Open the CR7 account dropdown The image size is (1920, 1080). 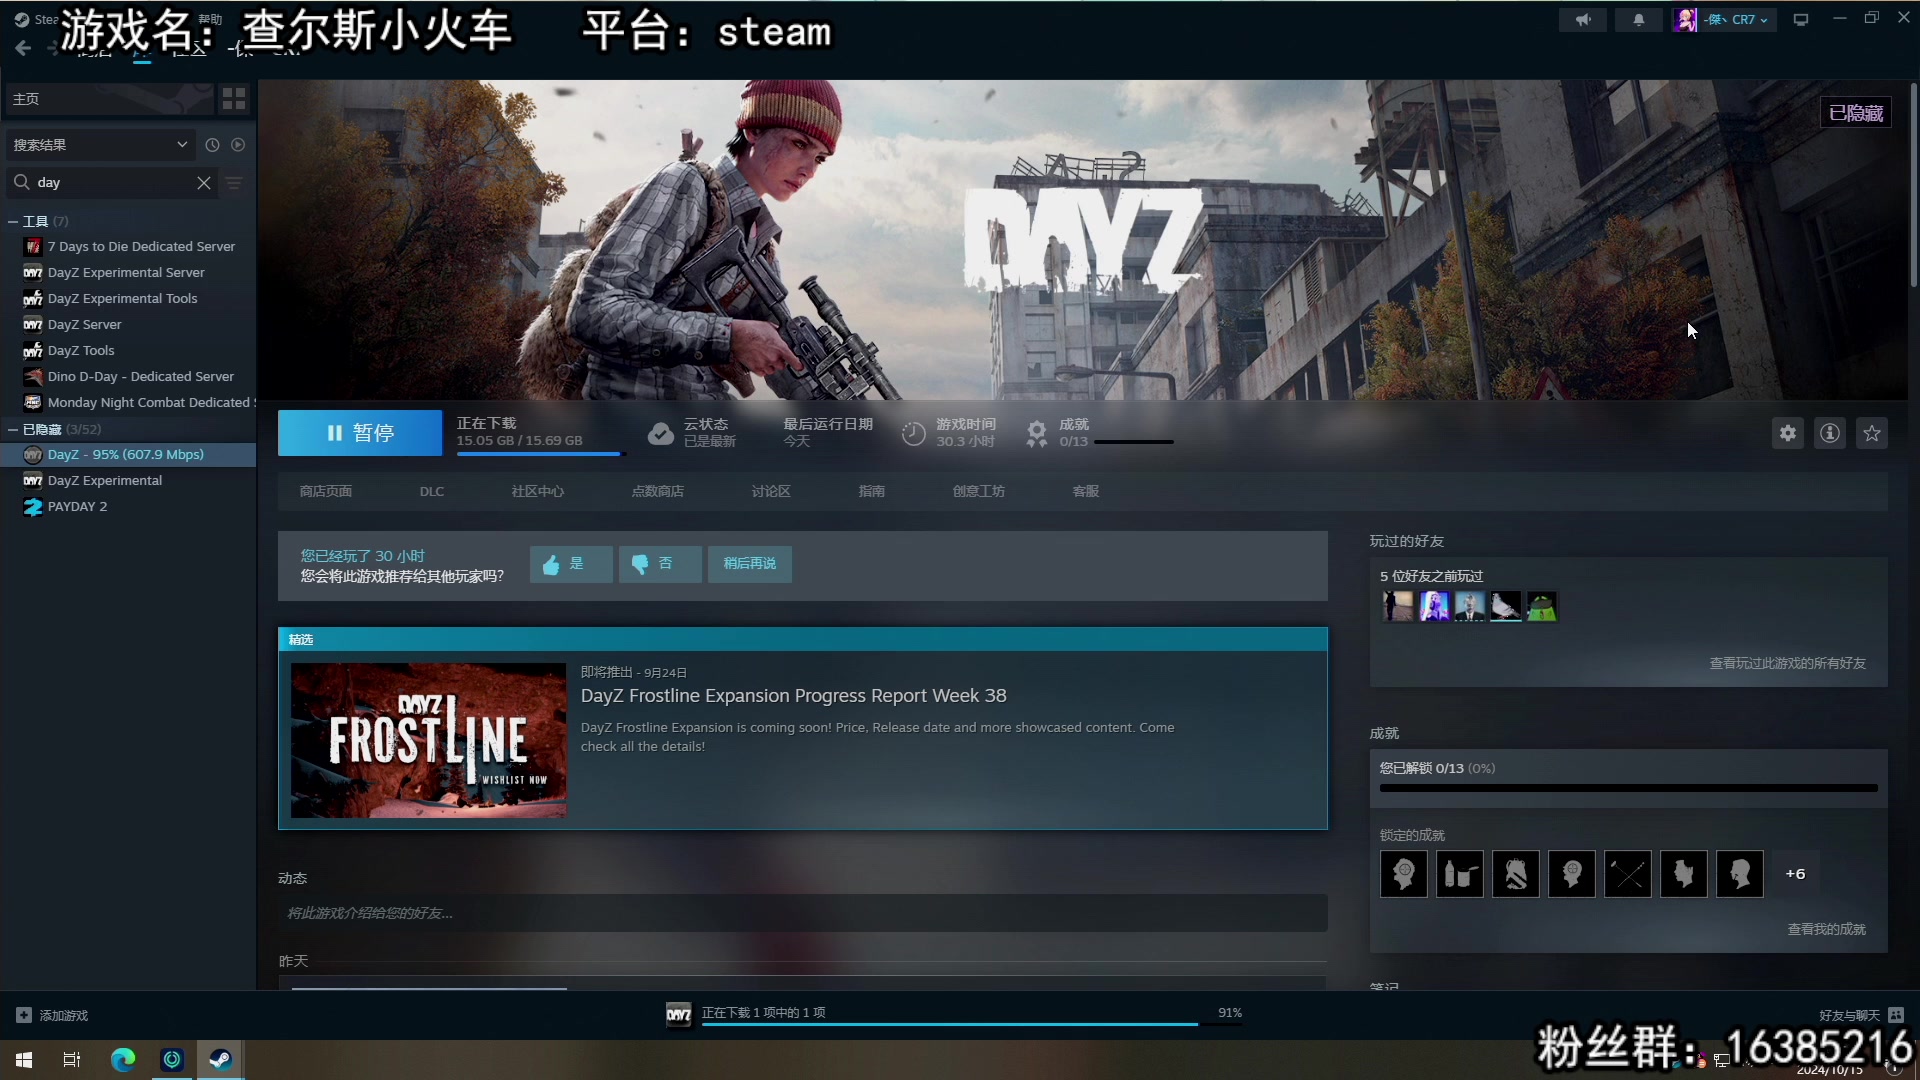tap(1724, 19)
